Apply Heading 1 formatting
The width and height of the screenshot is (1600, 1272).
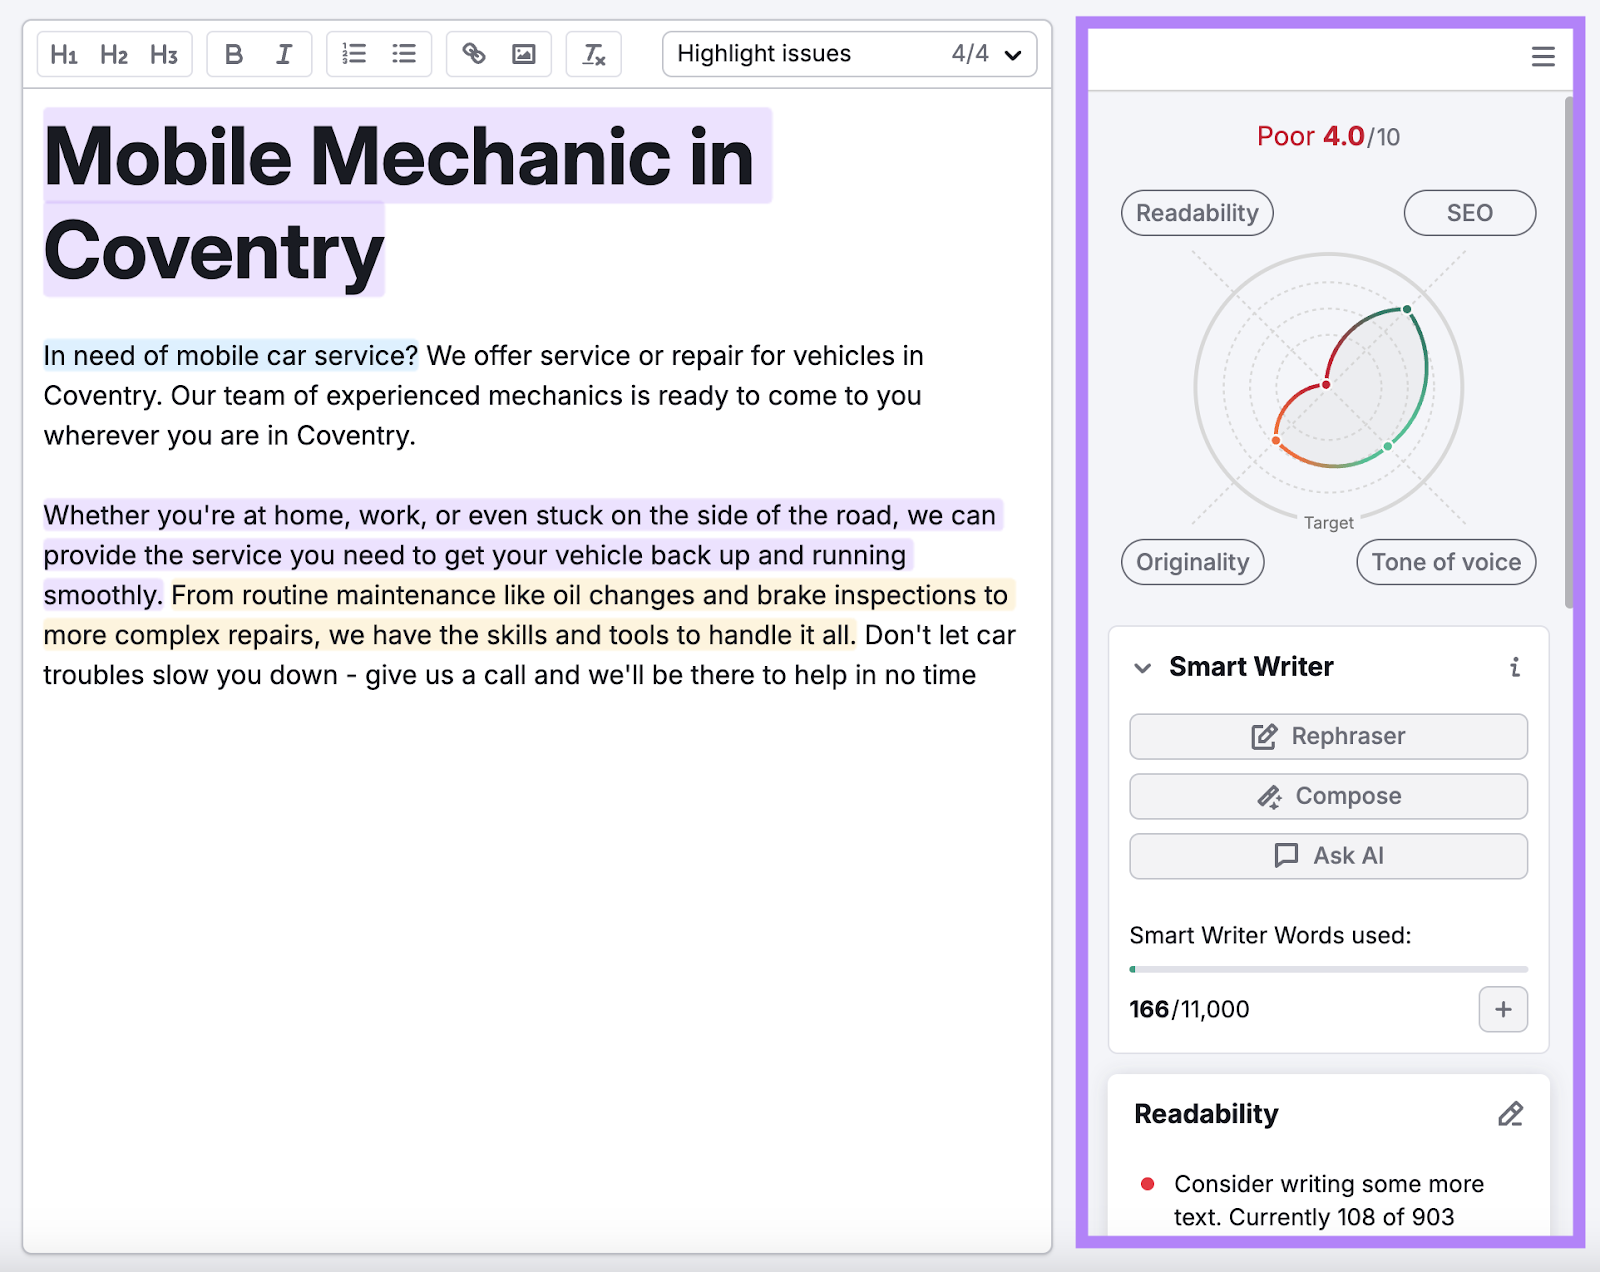pos(64,54)
